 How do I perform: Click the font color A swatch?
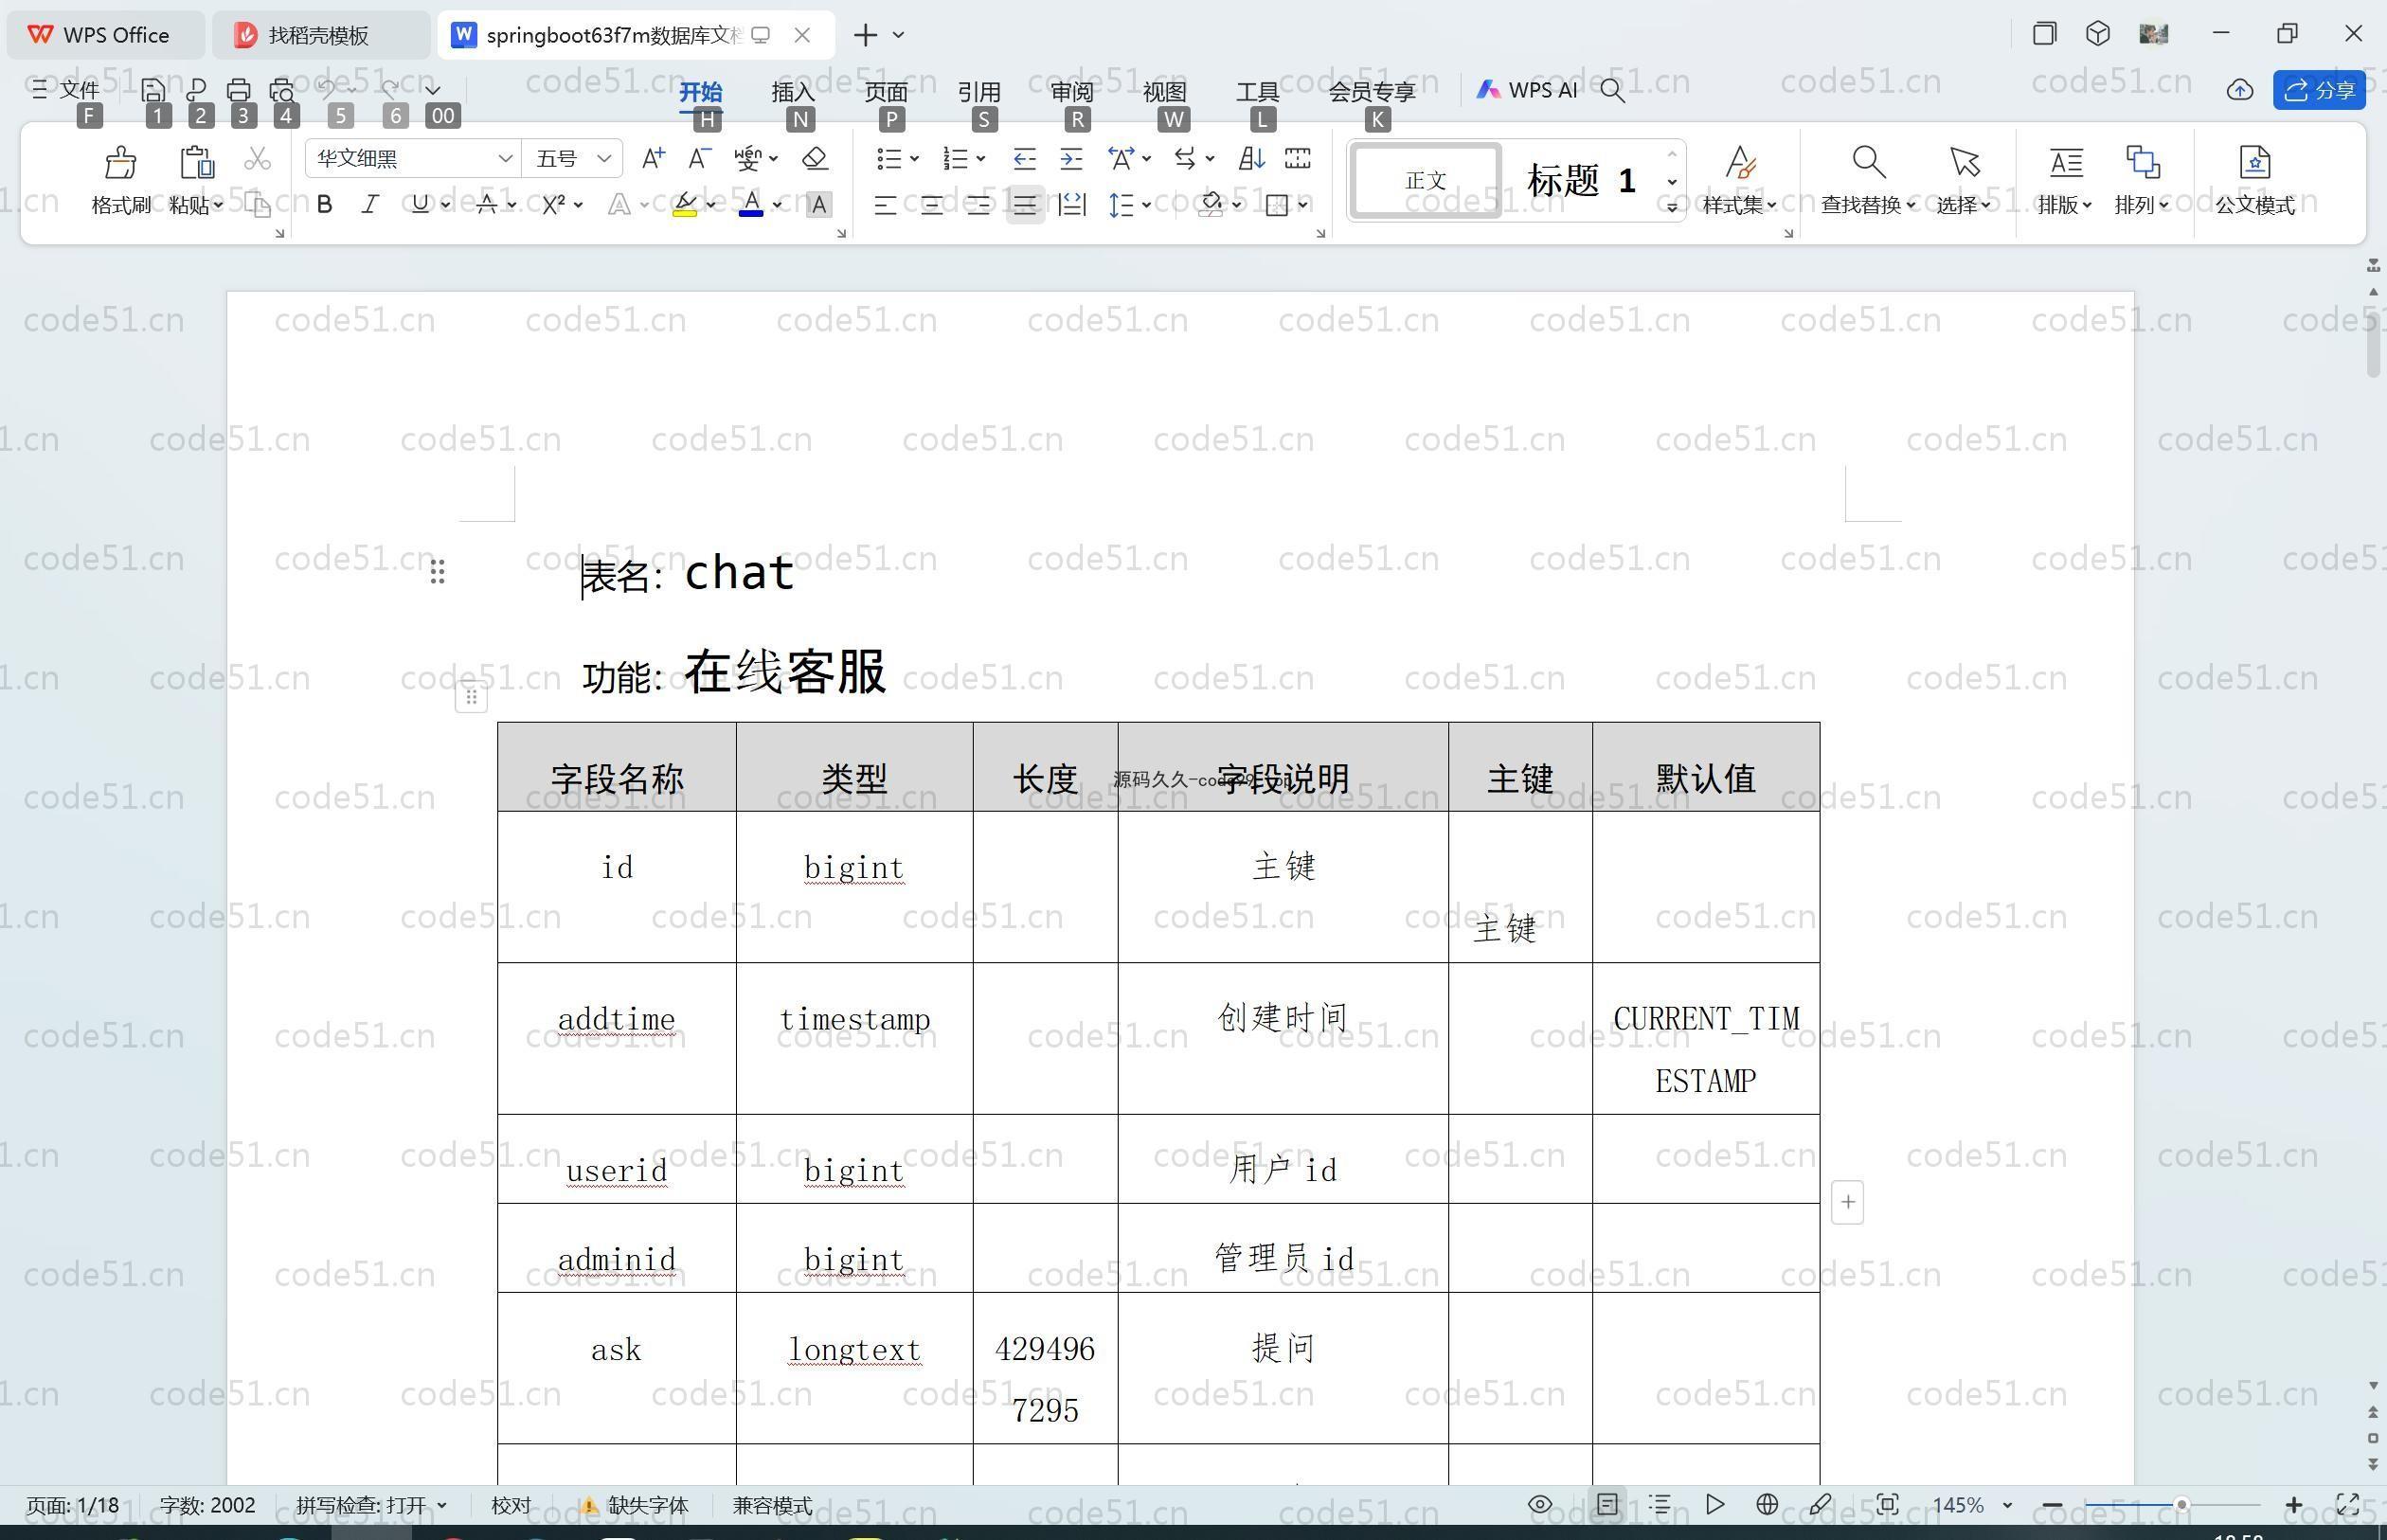751,205
